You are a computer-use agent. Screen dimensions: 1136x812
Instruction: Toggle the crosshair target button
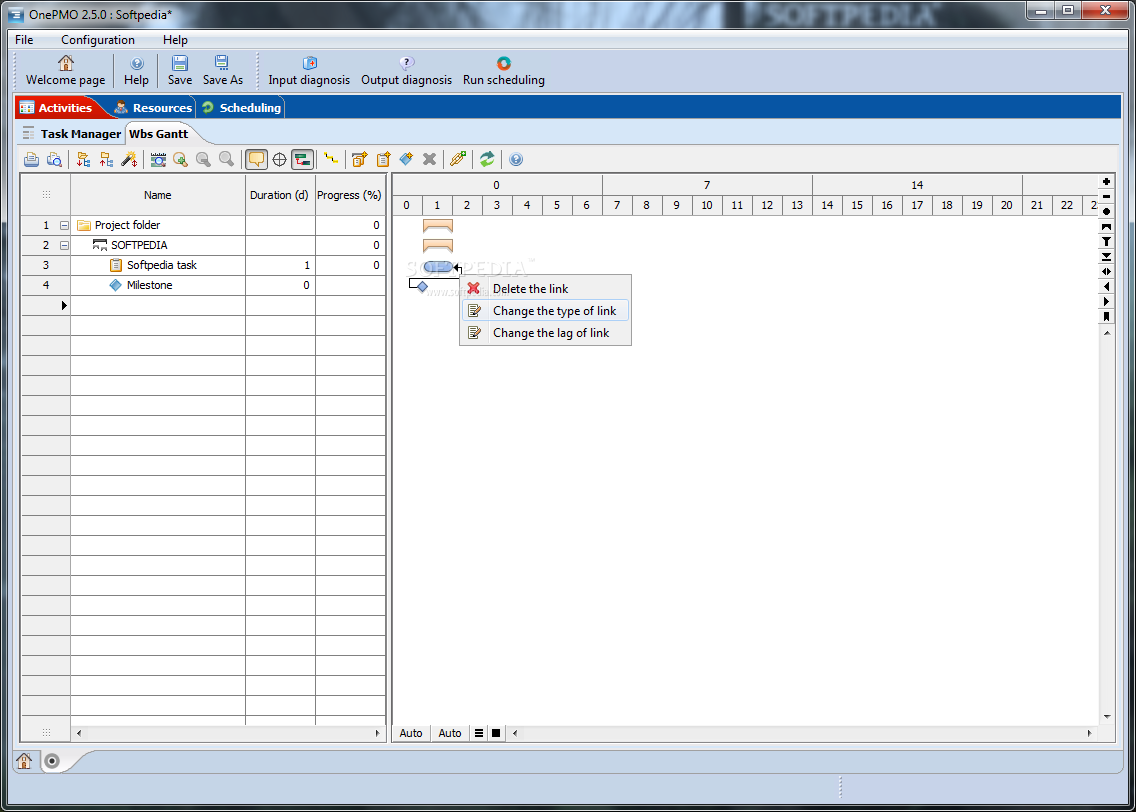[x=279, y=159]
